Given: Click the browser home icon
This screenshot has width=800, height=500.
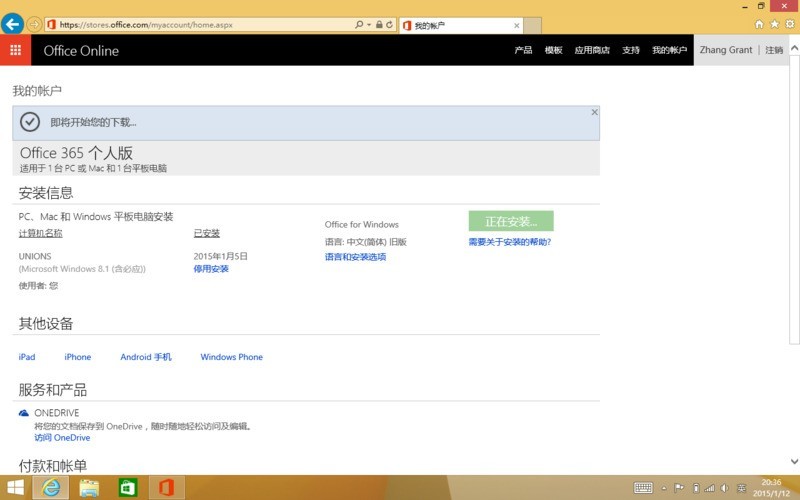Looking at the screenshot, I should [759, 24].
